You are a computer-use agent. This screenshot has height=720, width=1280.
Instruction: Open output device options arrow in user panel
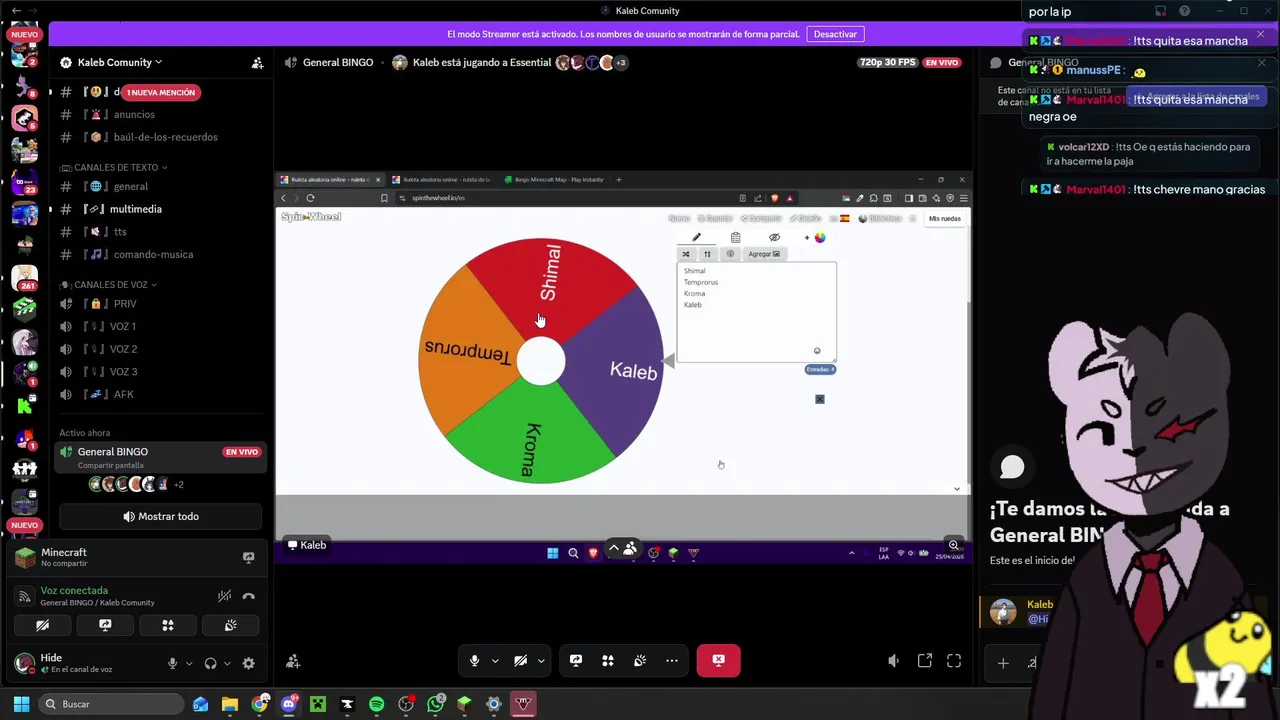coord(227,663)
